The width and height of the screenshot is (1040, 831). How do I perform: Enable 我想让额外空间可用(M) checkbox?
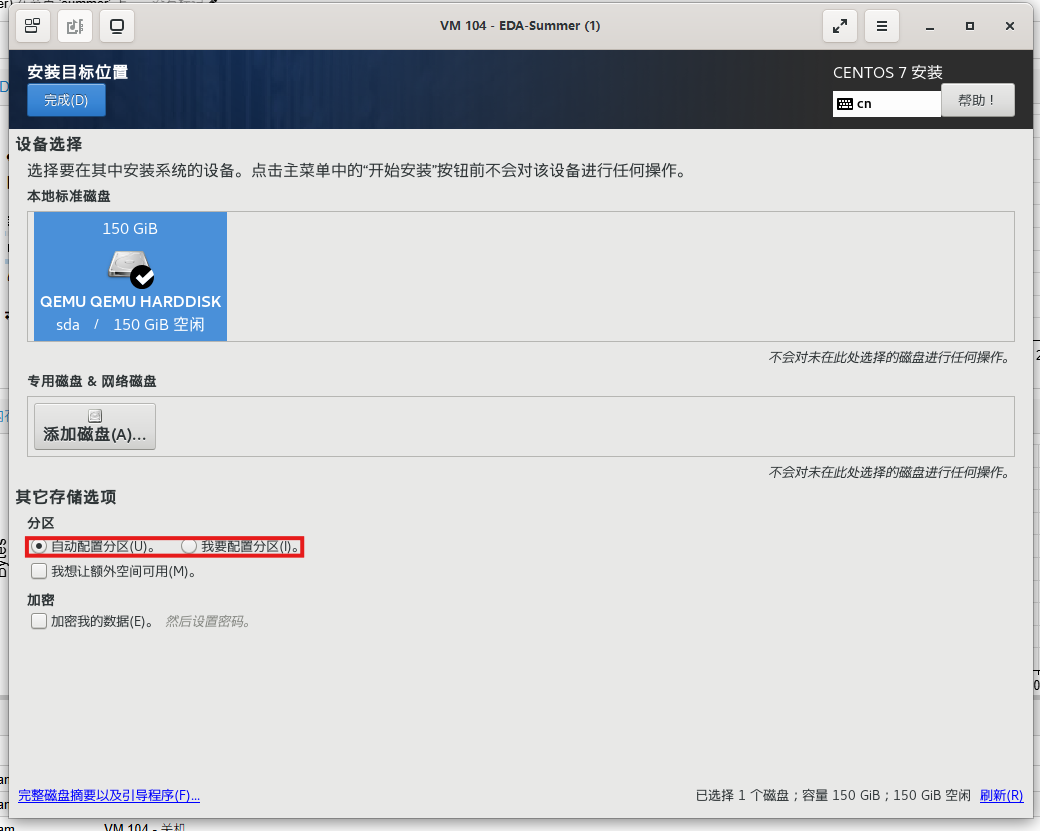(39, 571)
